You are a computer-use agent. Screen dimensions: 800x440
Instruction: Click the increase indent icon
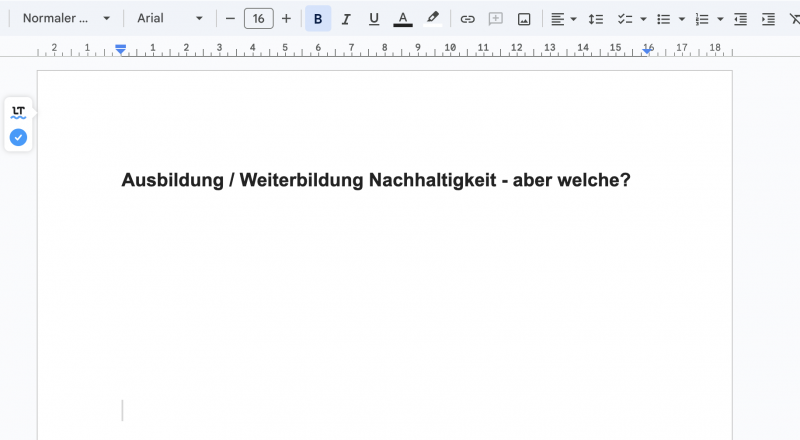tap(768, 19)
